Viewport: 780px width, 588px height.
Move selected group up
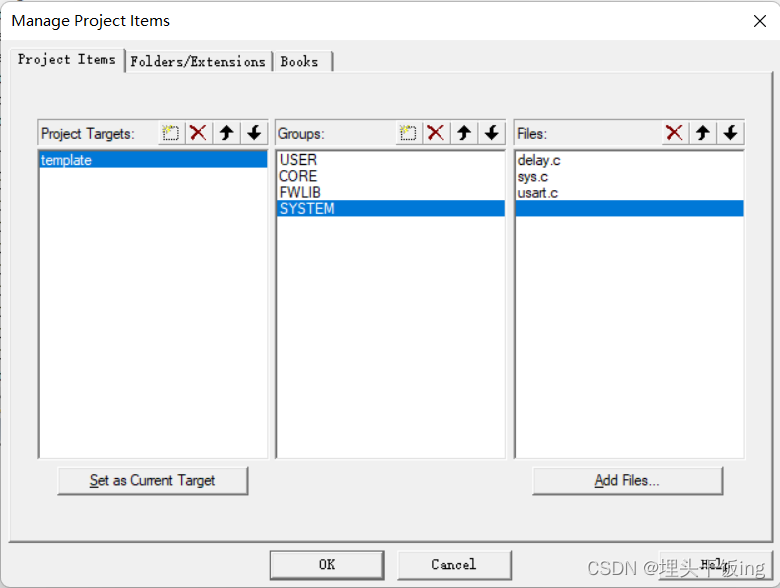coord(464,133)
